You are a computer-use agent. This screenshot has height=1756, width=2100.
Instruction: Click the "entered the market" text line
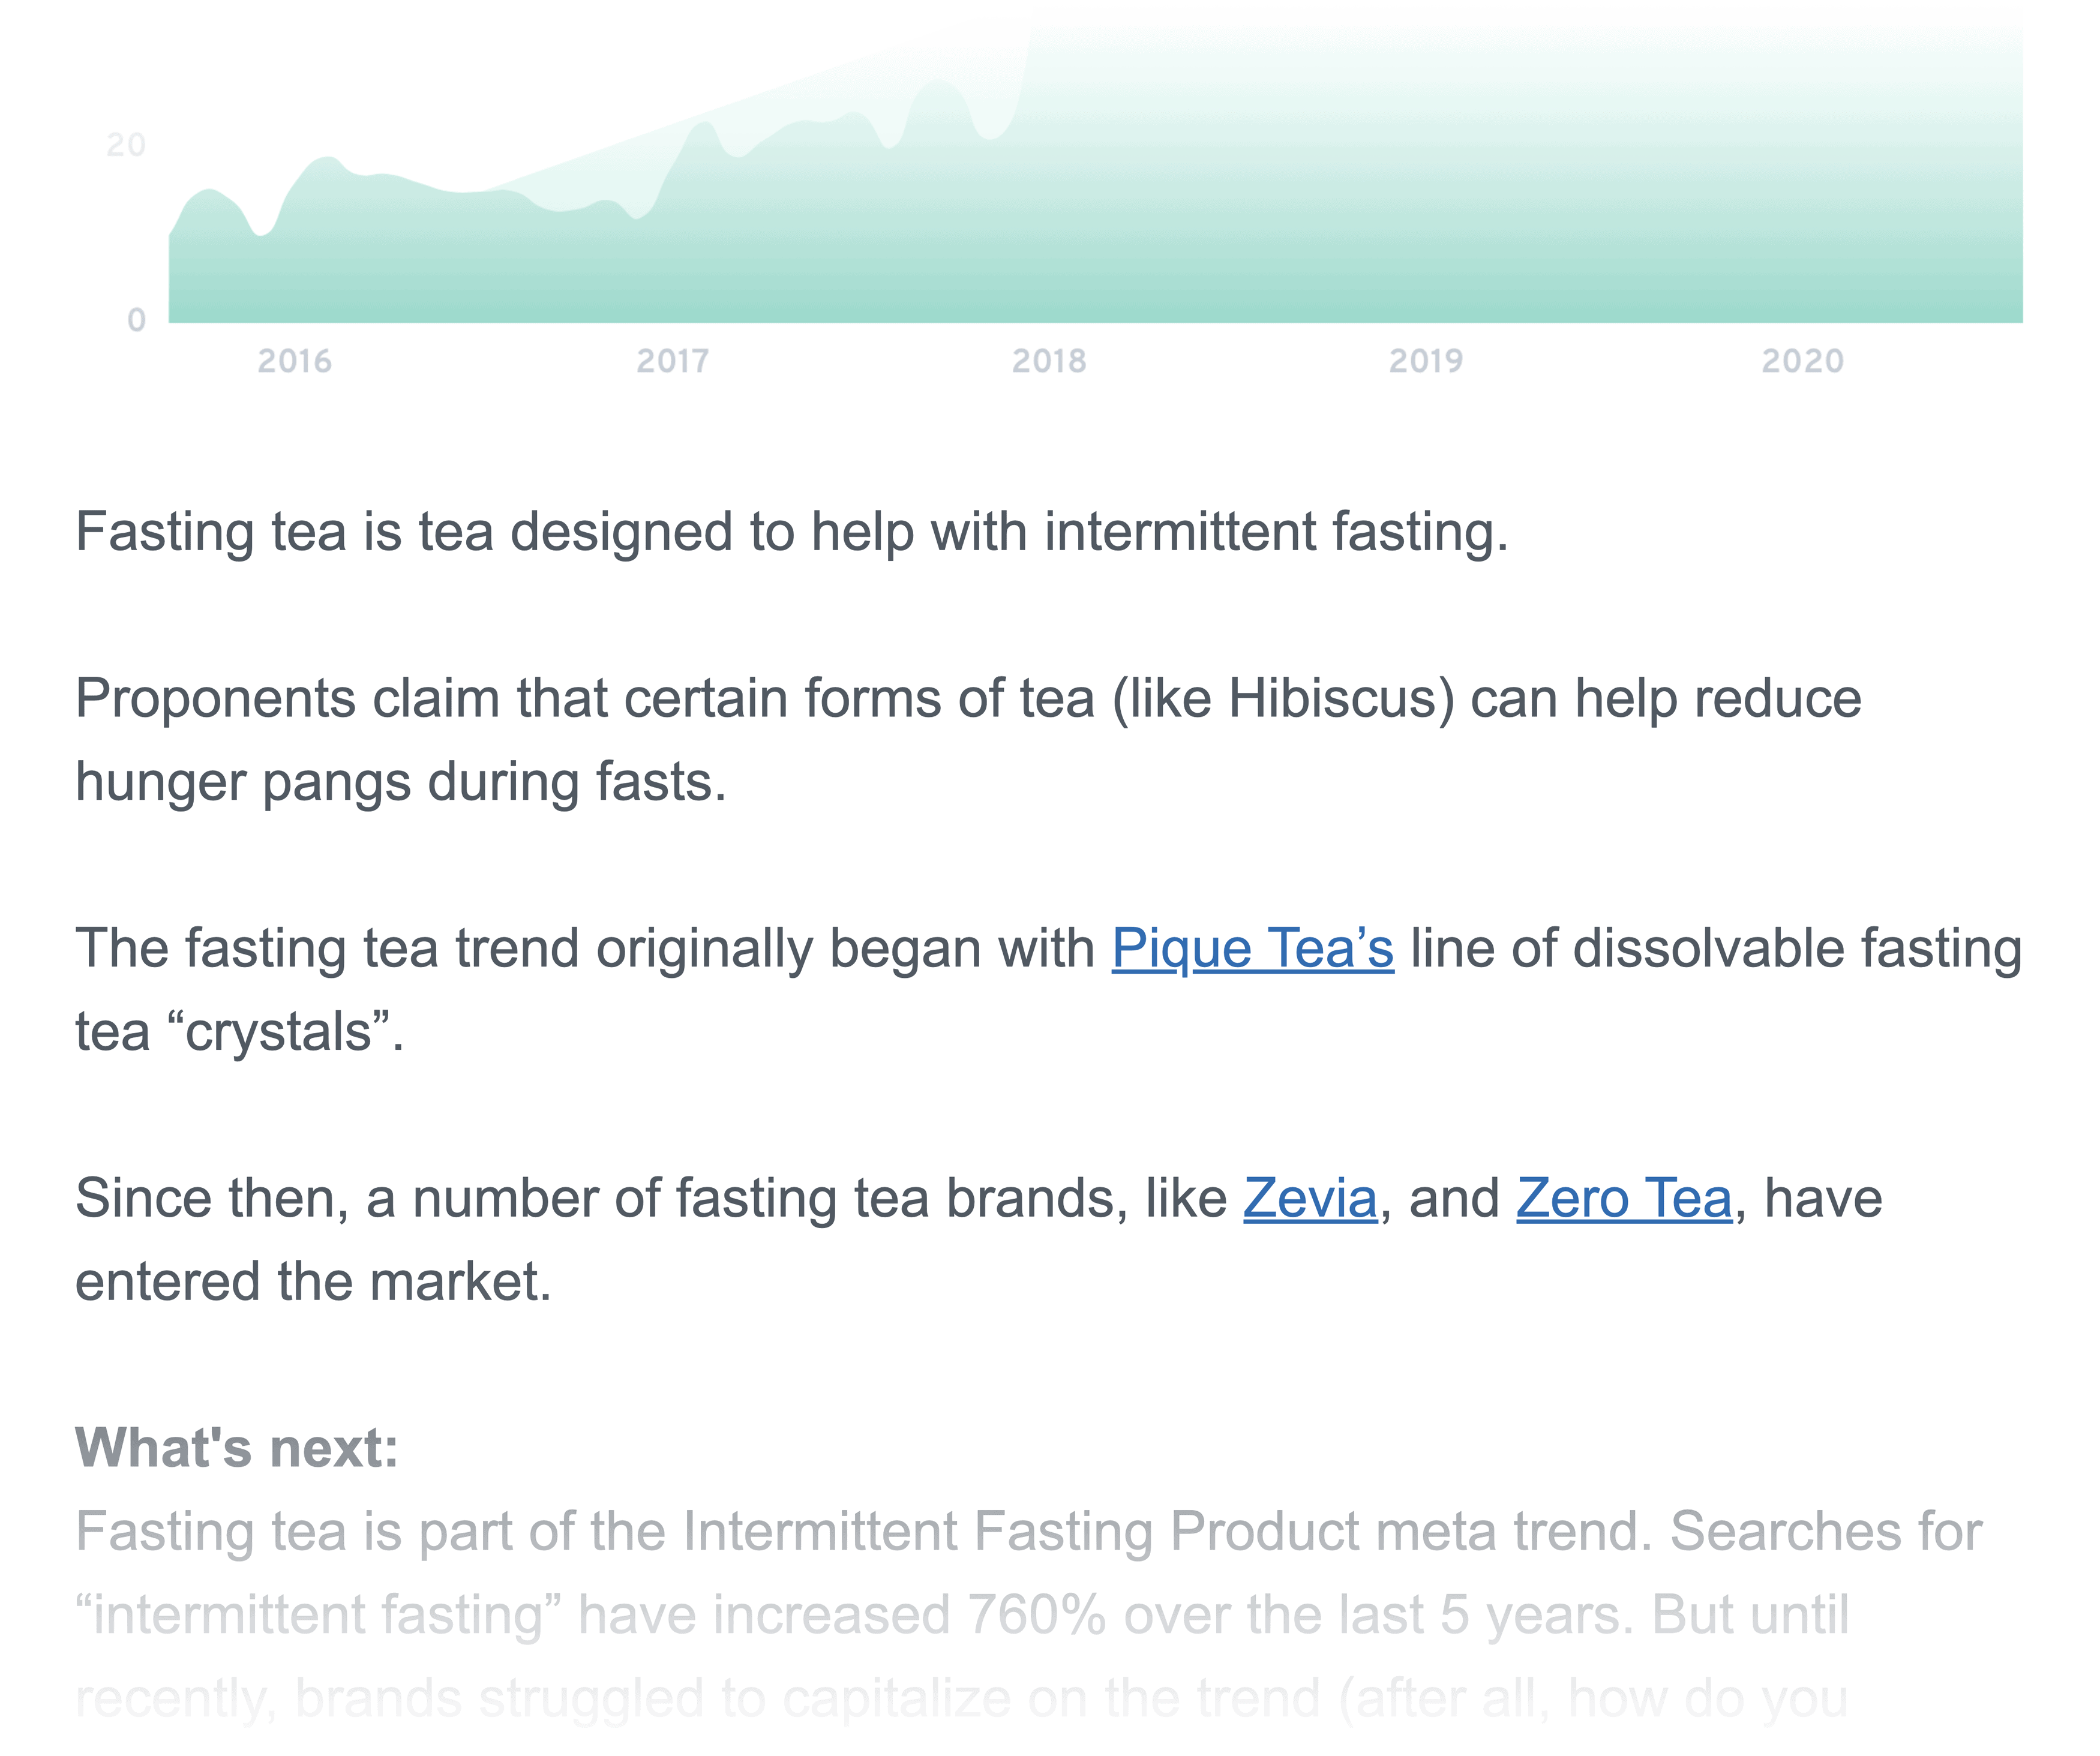click(x=313, y=1282)
